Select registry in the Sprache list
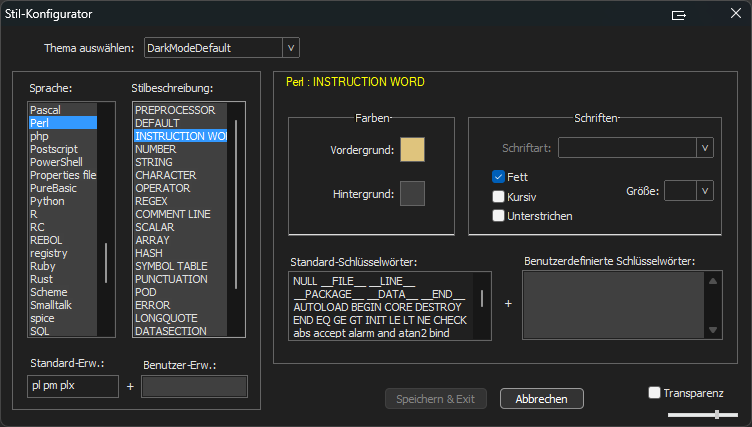This screenshot has width=752, height=427. click(63, 253)
